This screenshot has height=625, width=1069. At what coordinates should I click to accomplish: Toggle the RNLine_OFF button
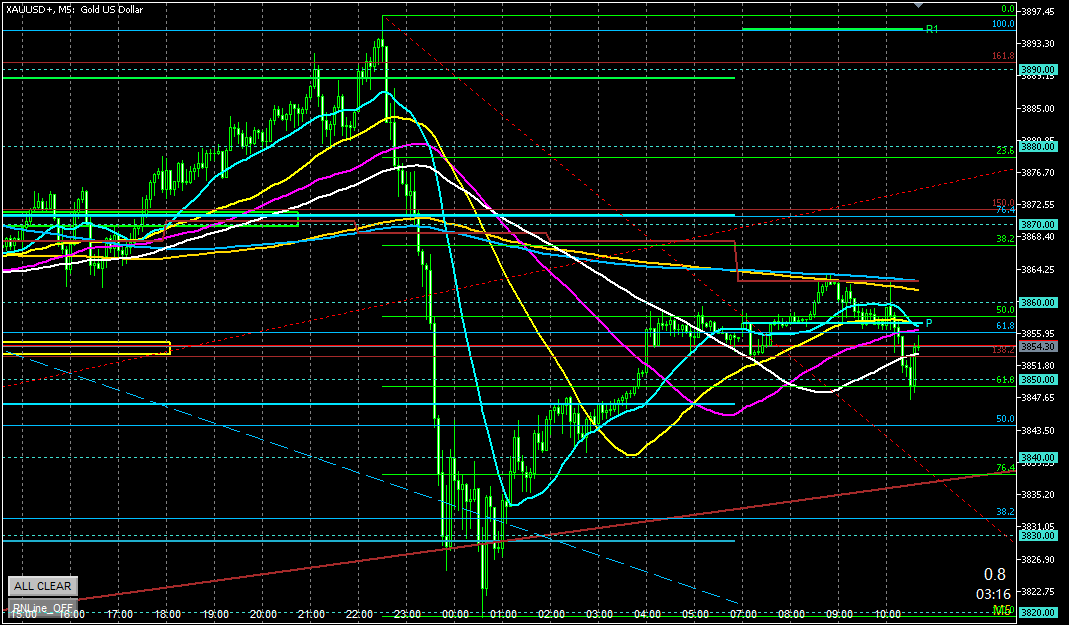click(x=42, y=606)
